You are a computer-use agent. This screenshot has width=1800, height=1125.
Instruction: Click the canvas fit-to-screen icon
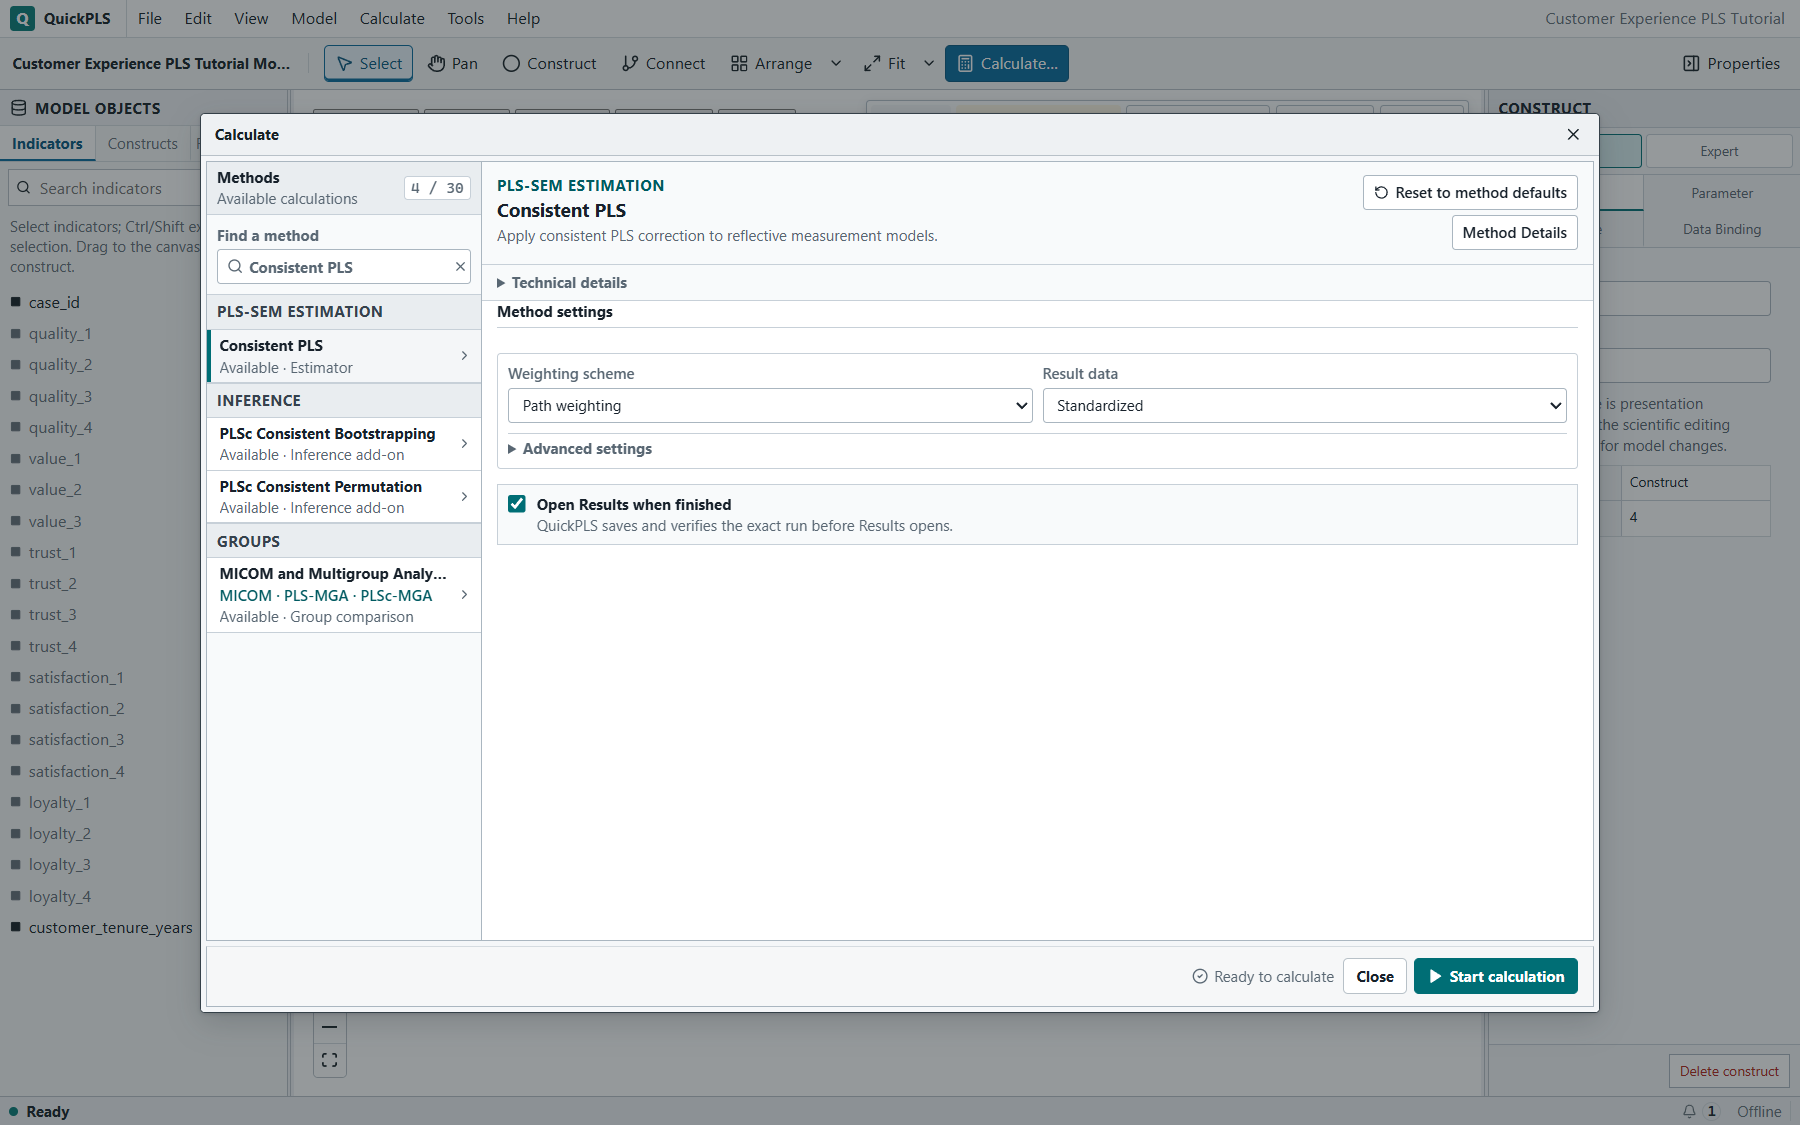pyautogui.click(x=329, y=1060)
